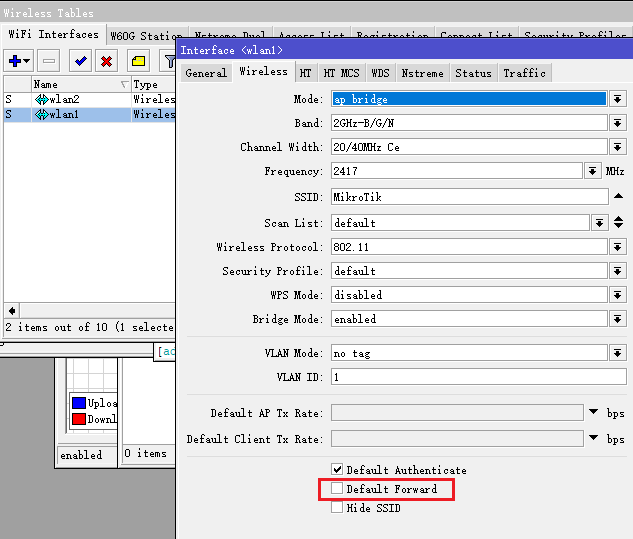Click the blue plus Add interface button
The width and height of the screenshot is (633, 539).
pos(16,61)
